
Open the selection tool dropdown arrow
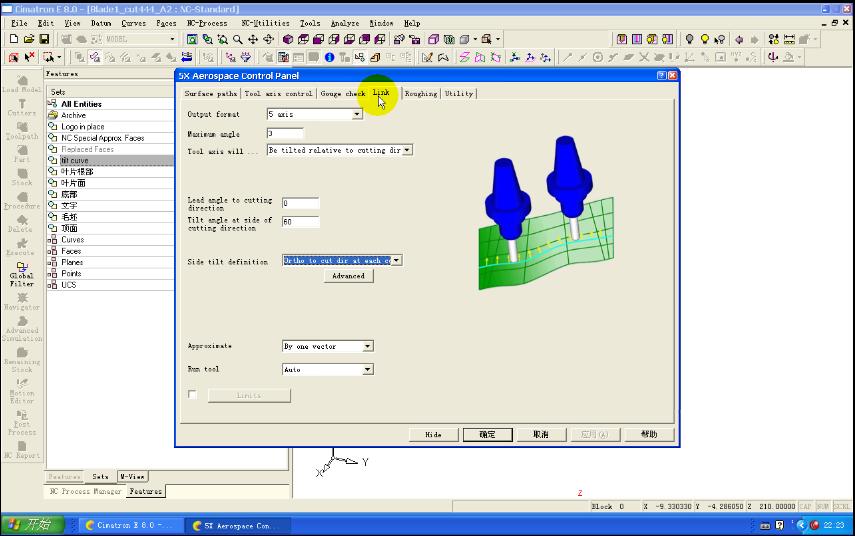(x=59, y=57)
